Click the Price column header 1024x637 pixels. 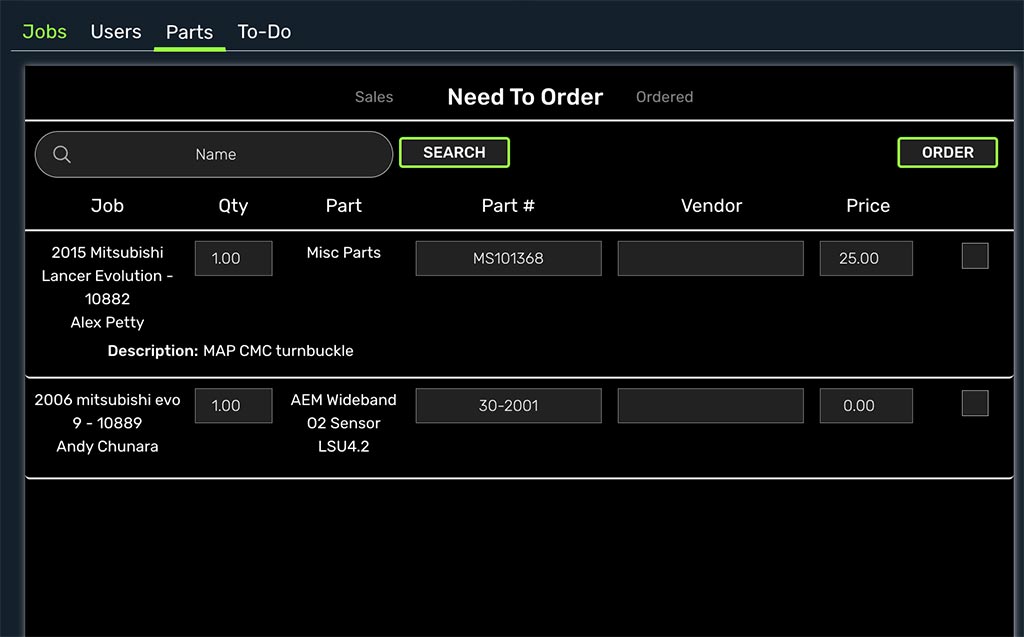868,206
